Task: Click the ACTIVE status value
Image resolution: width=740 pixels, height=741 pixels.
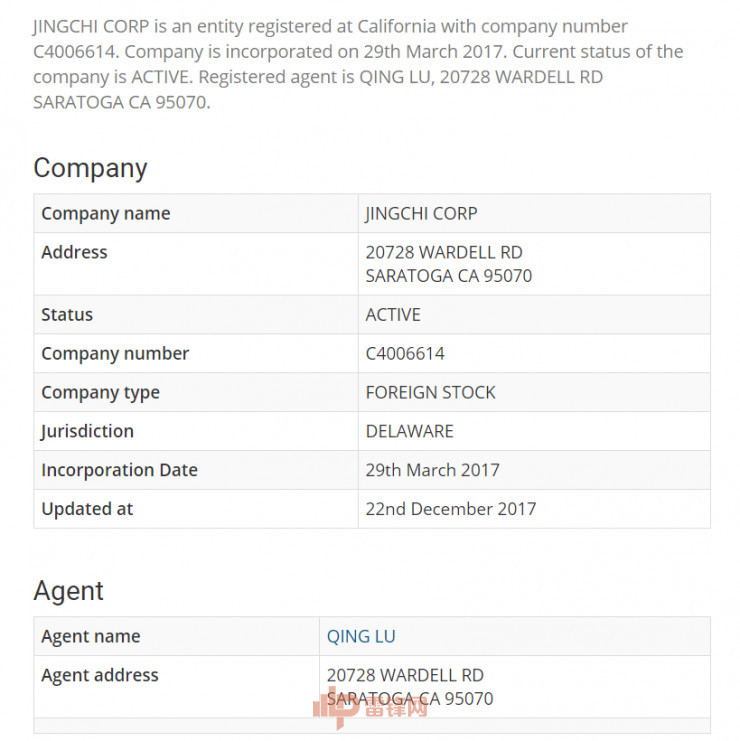Action: pos(393,315)
